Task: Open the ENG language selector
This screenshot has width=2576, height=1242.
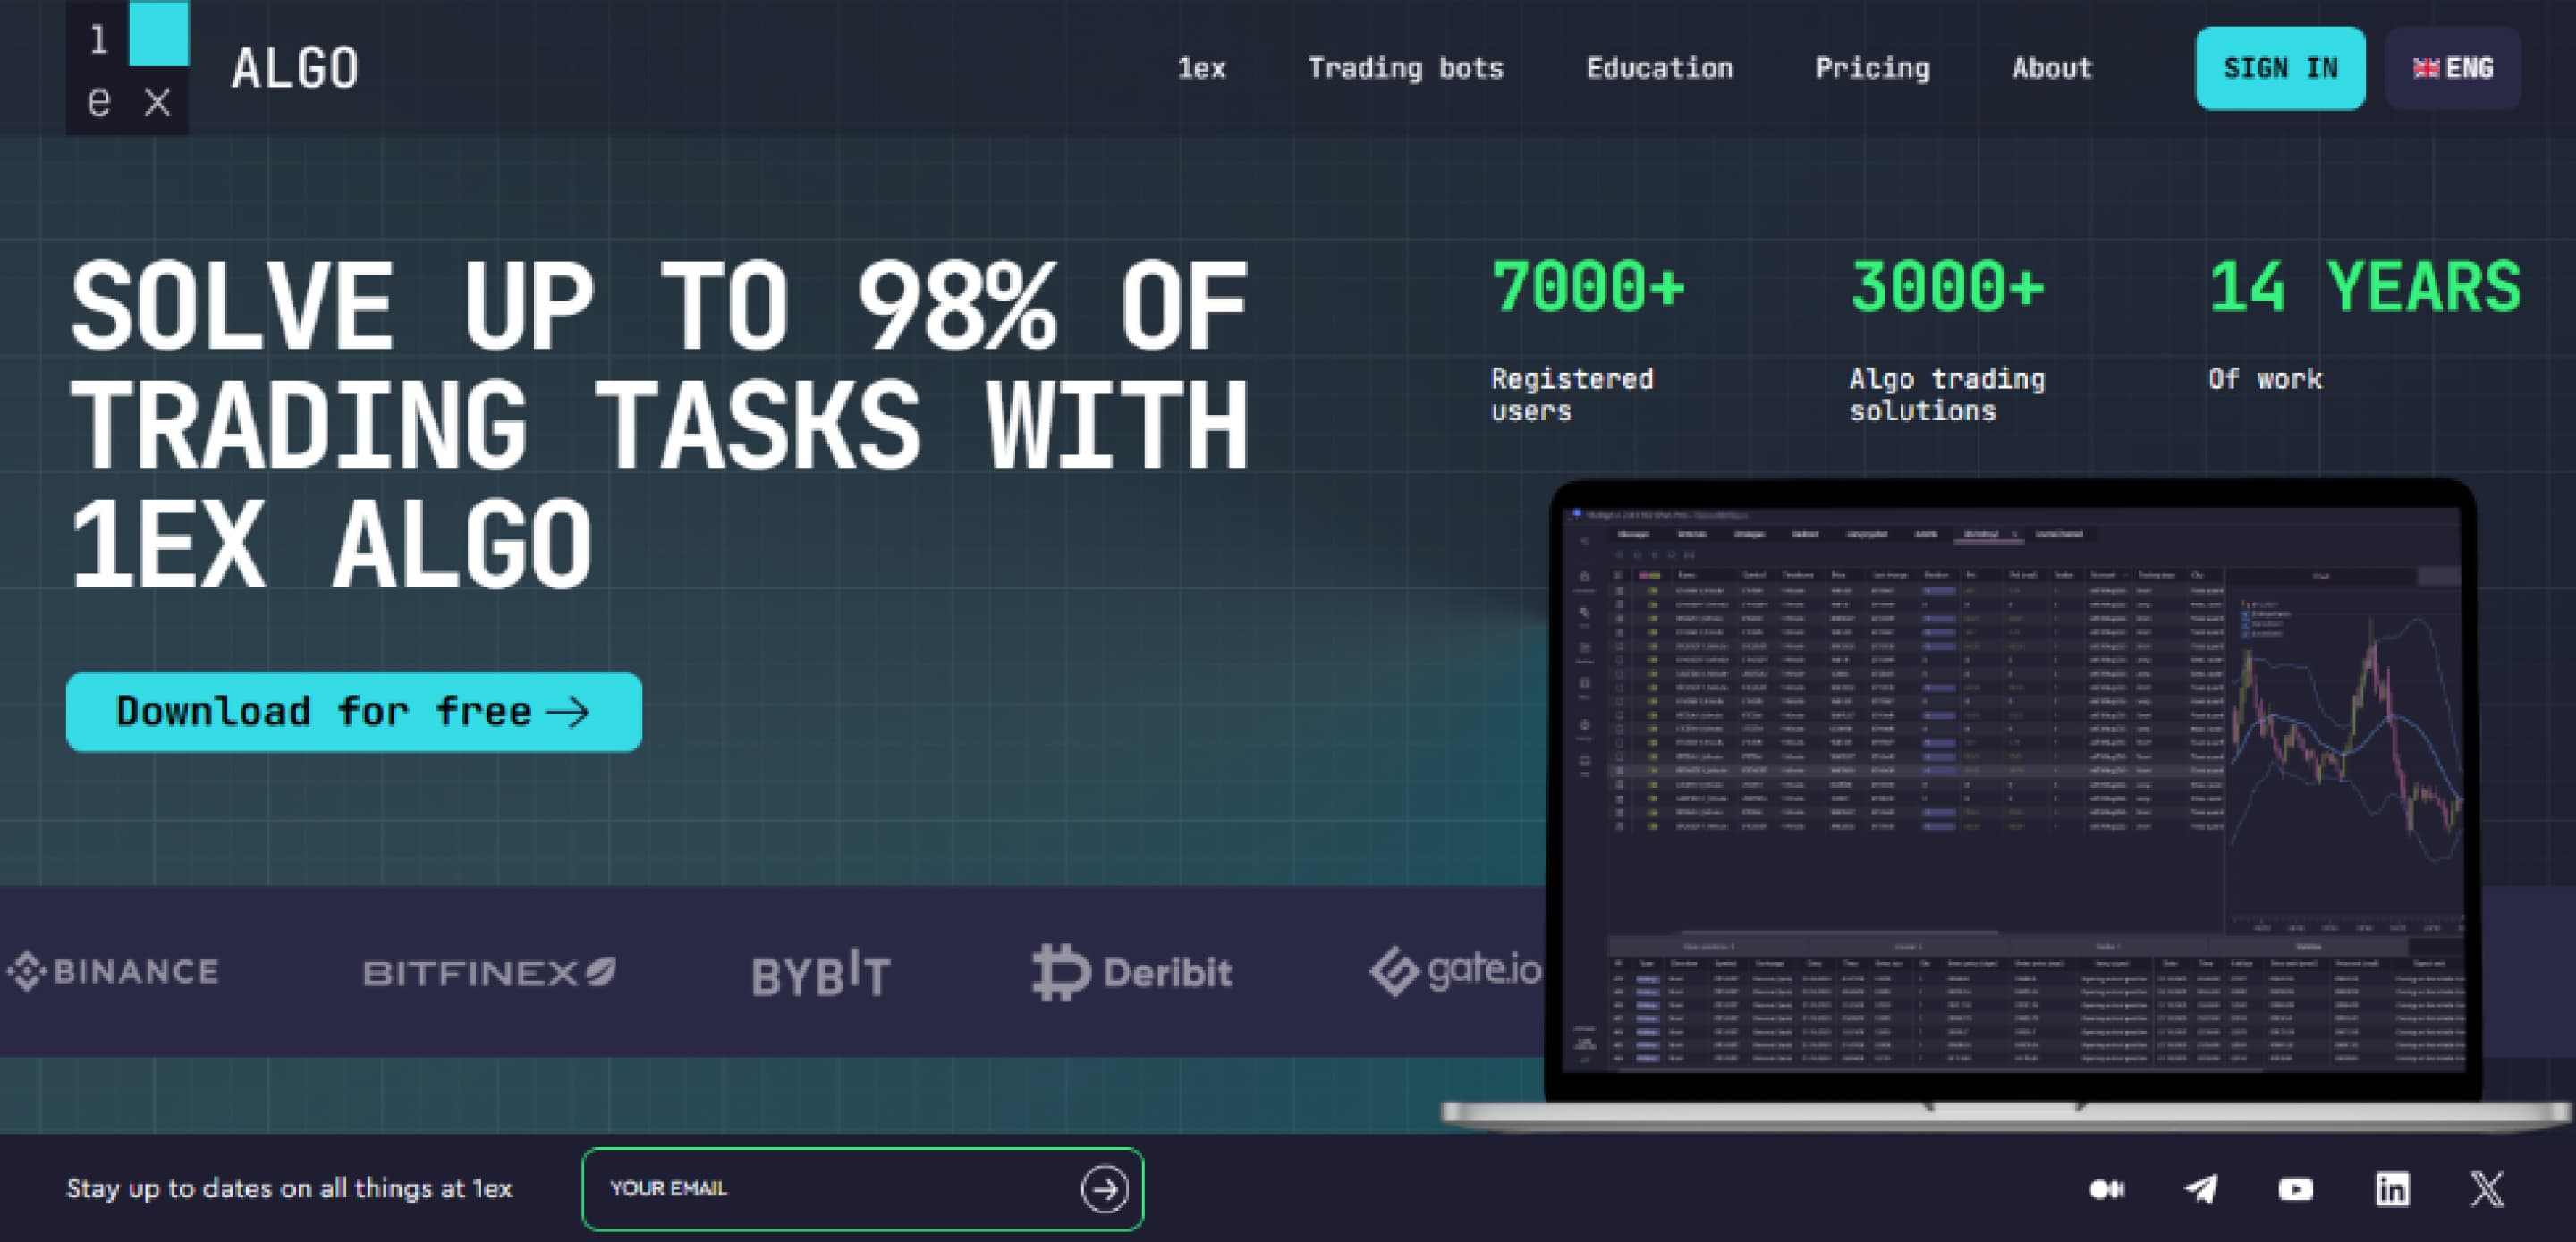Action: tap(2452, 68)
